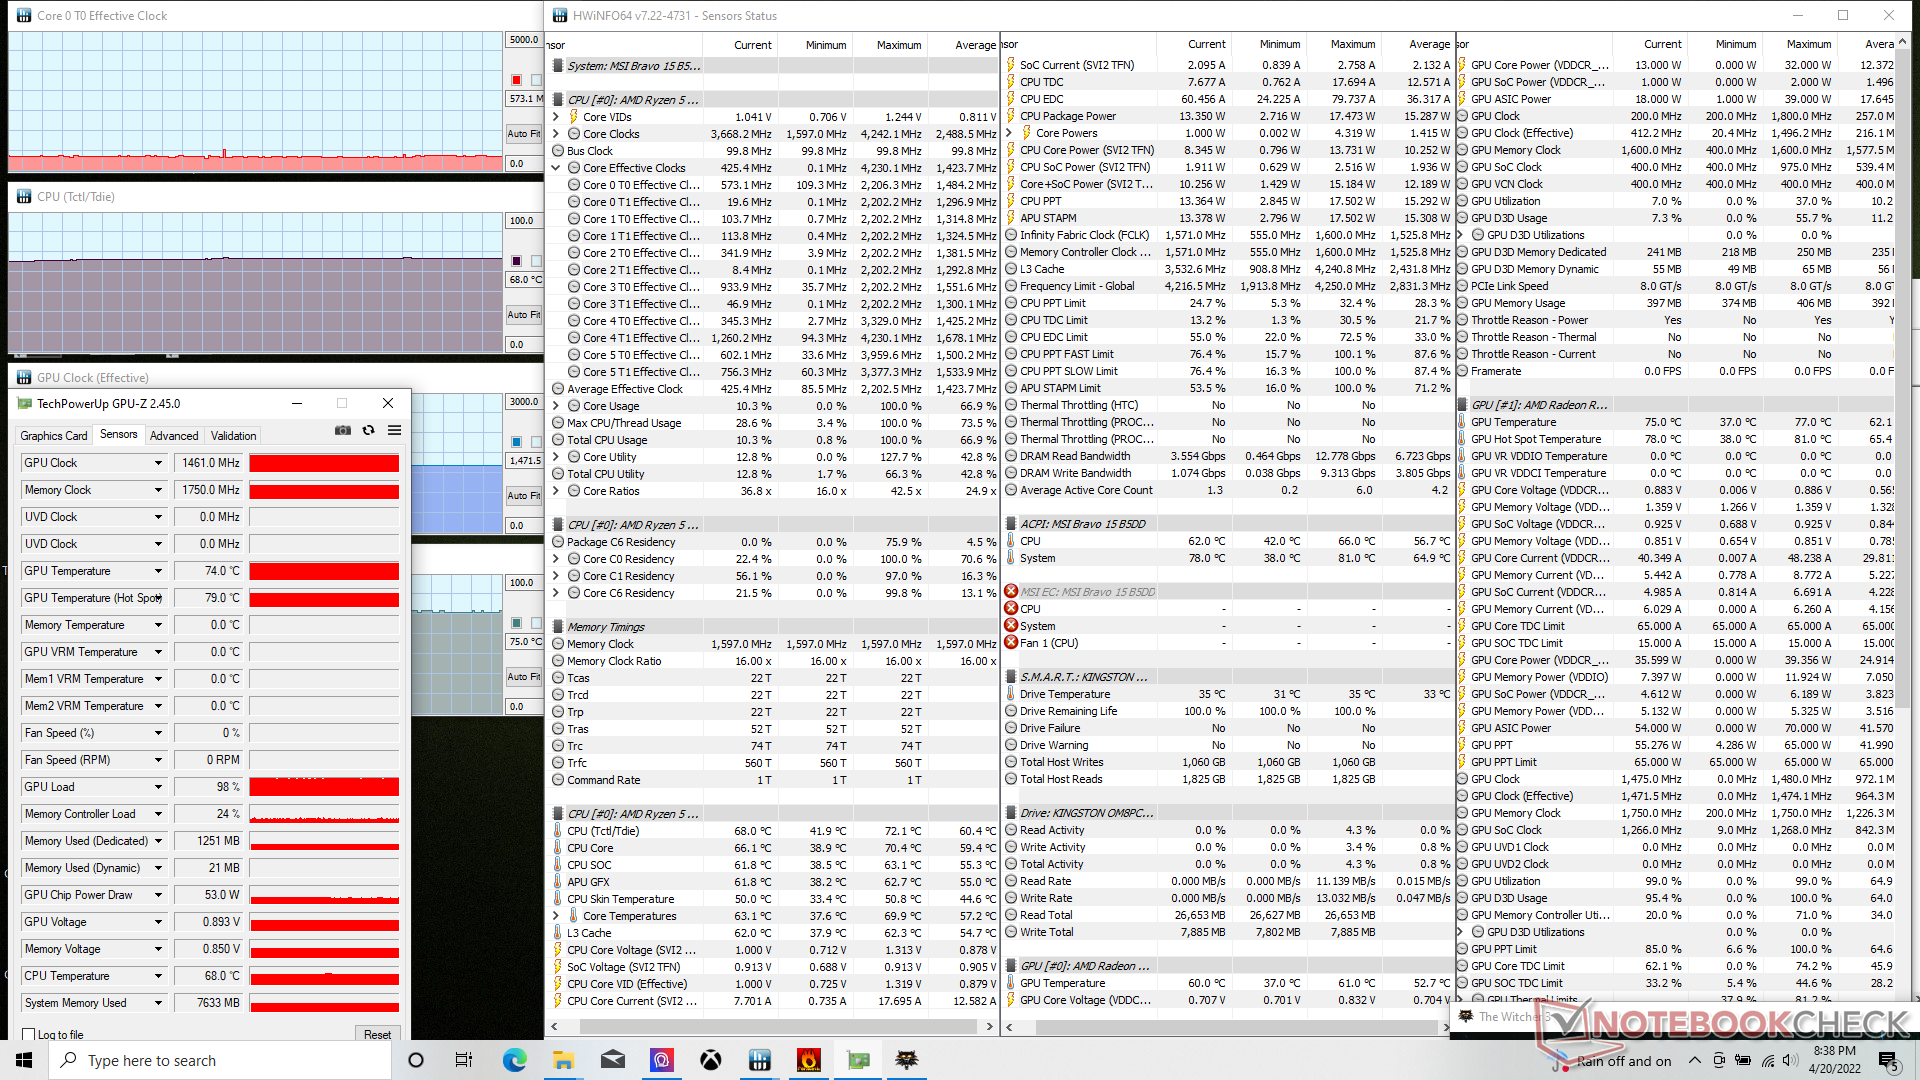Toggle checkbox in CPU (Tctl/Tdie) graph window
Image resolution: width=1920 pixels, height=1080 pixels.
click(536, 261)
